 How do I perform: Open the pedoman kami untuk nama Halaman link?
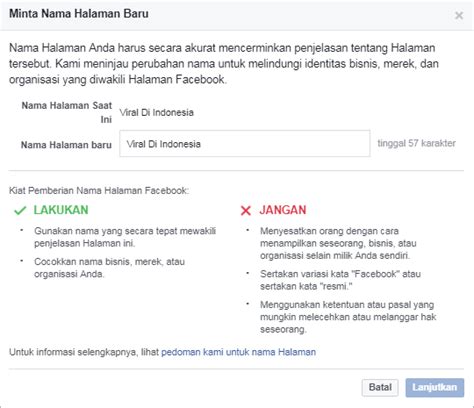[238, 352]
